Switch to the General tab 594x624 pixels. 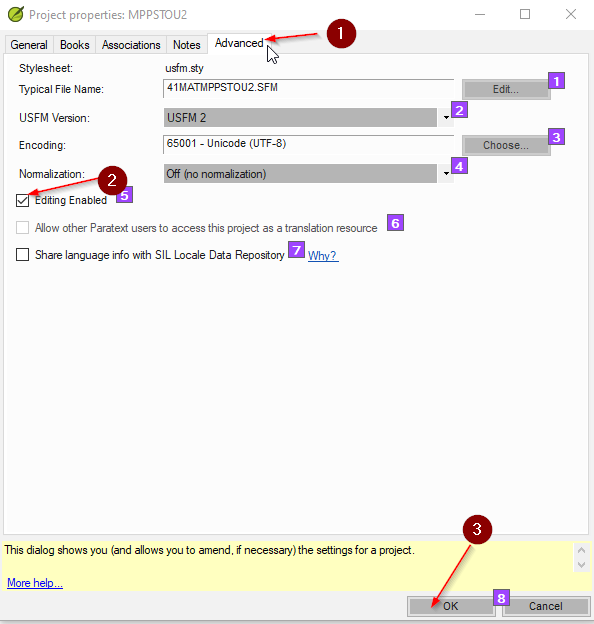click(x=29, y=45)
